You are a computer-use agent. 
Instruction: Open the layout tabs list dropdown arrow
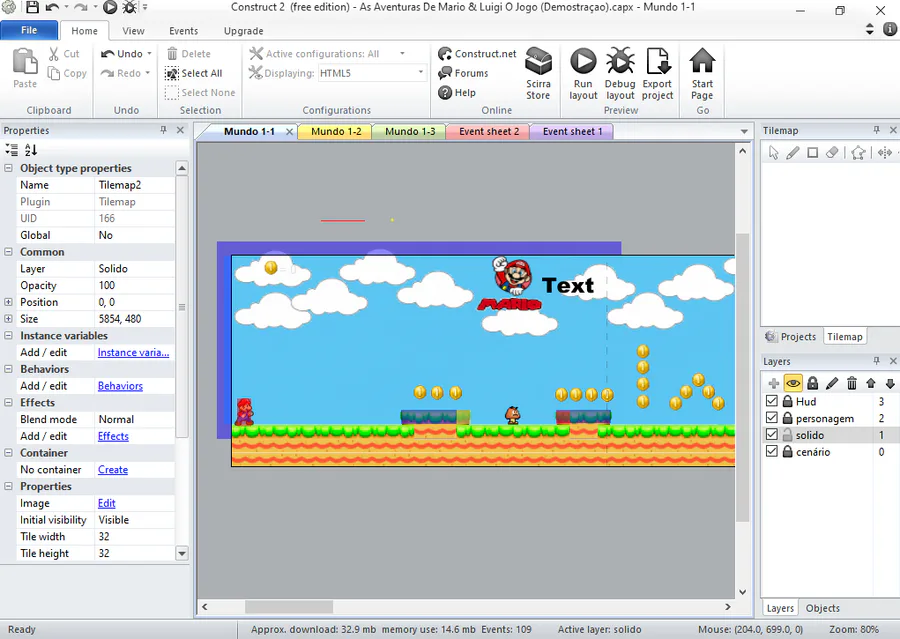point(744,131)
